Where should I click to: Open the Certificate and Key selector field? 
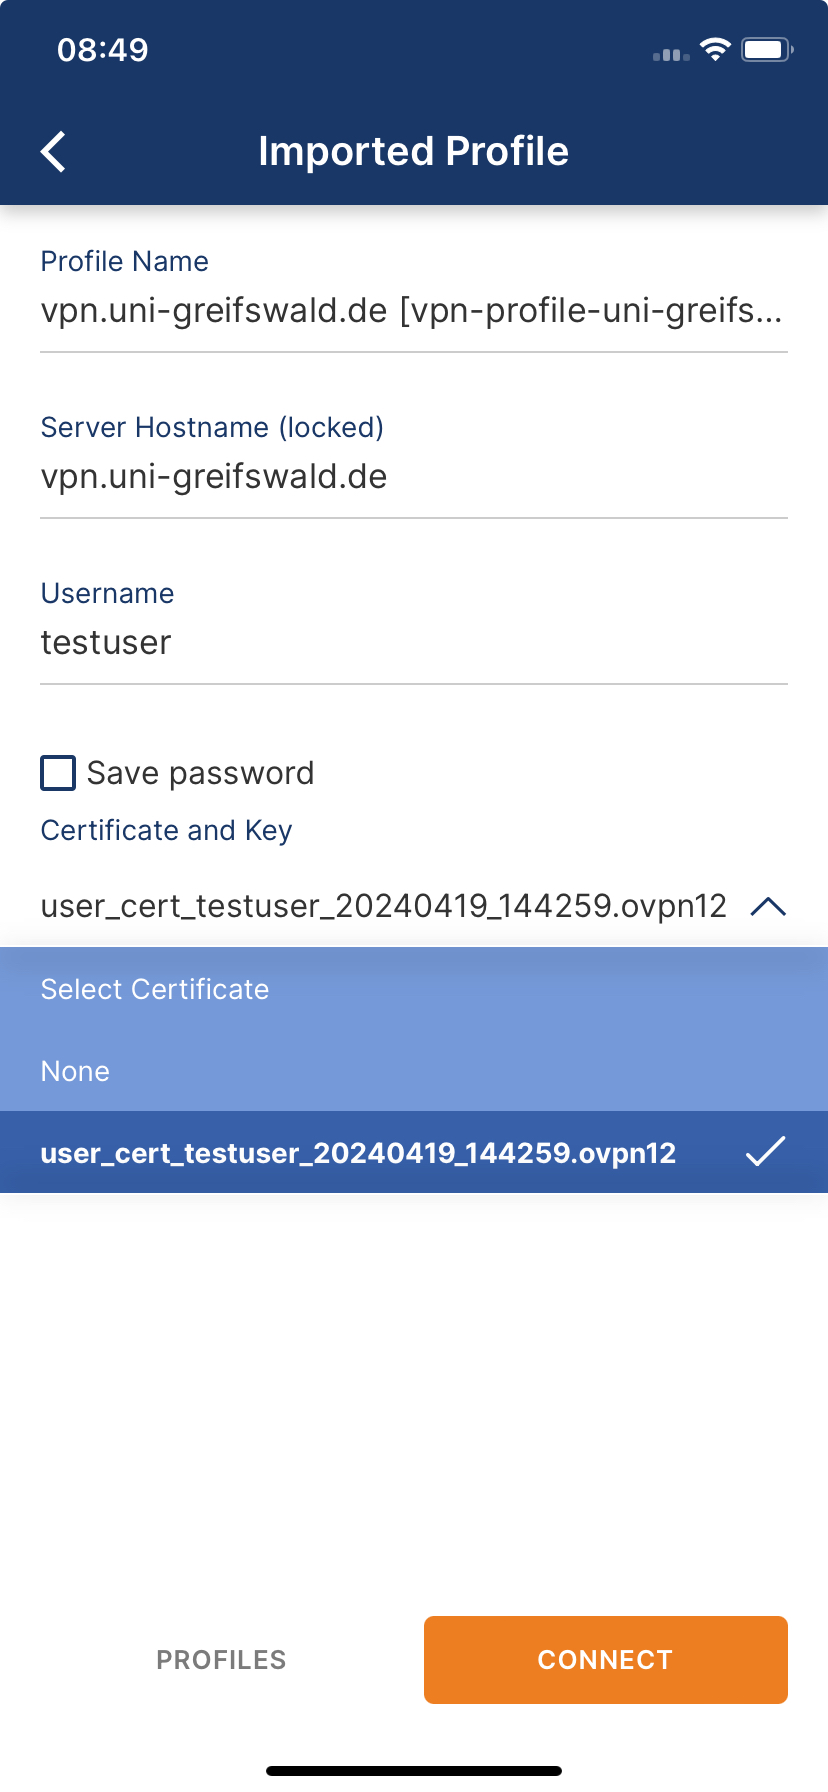pos(384,906)
